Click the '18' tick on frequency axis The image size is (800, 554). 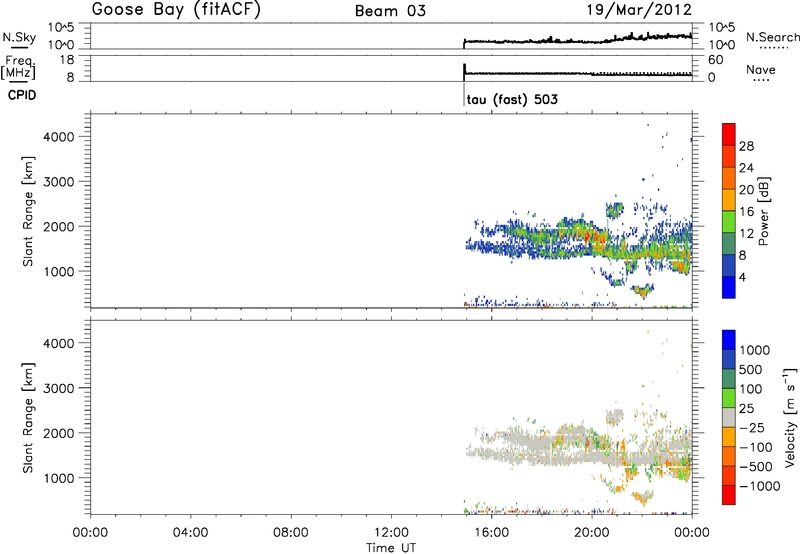click(67, 60)
